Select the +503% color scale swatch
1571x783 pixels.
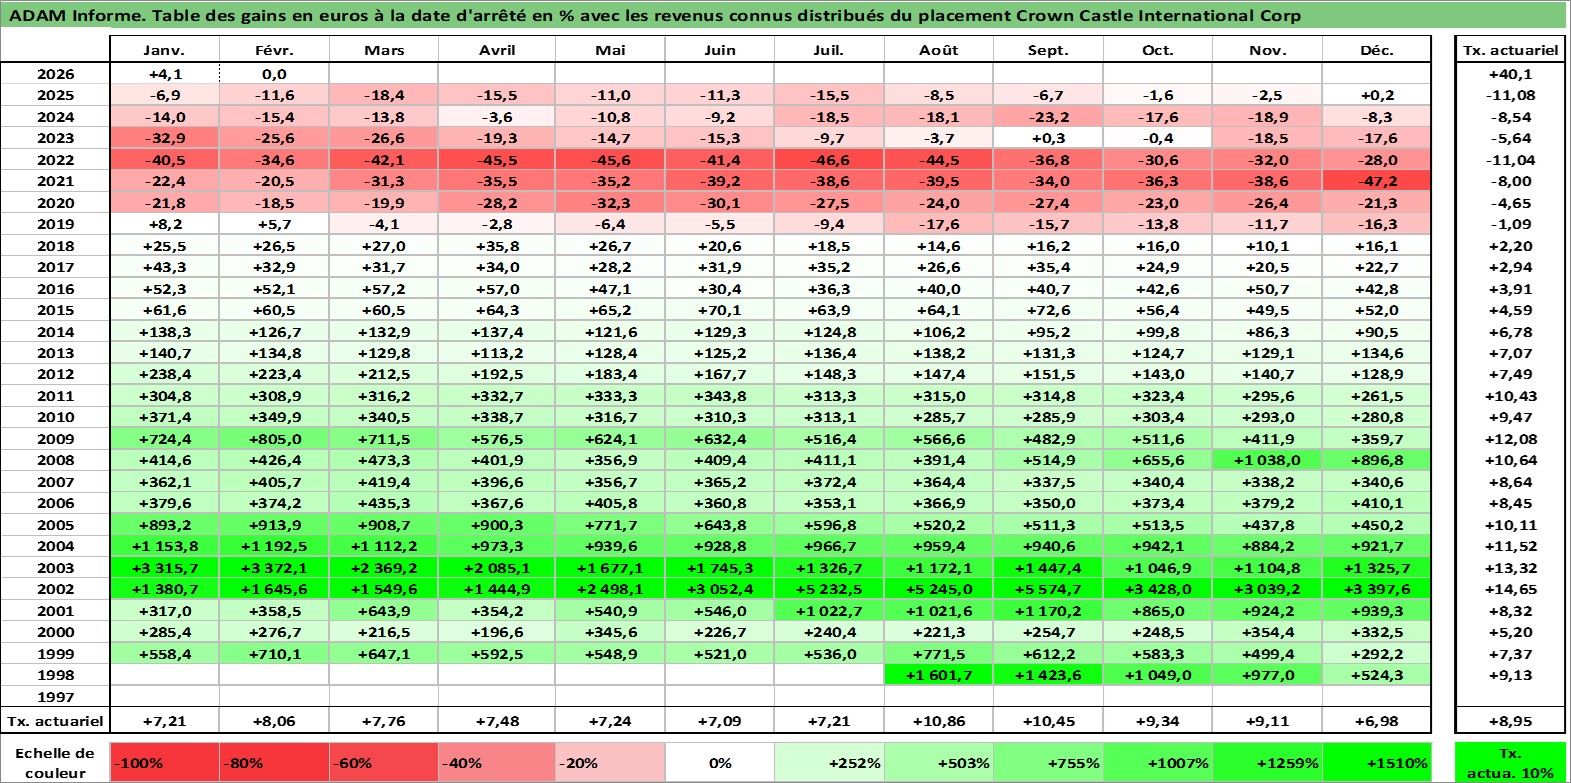tap(939, 763)
